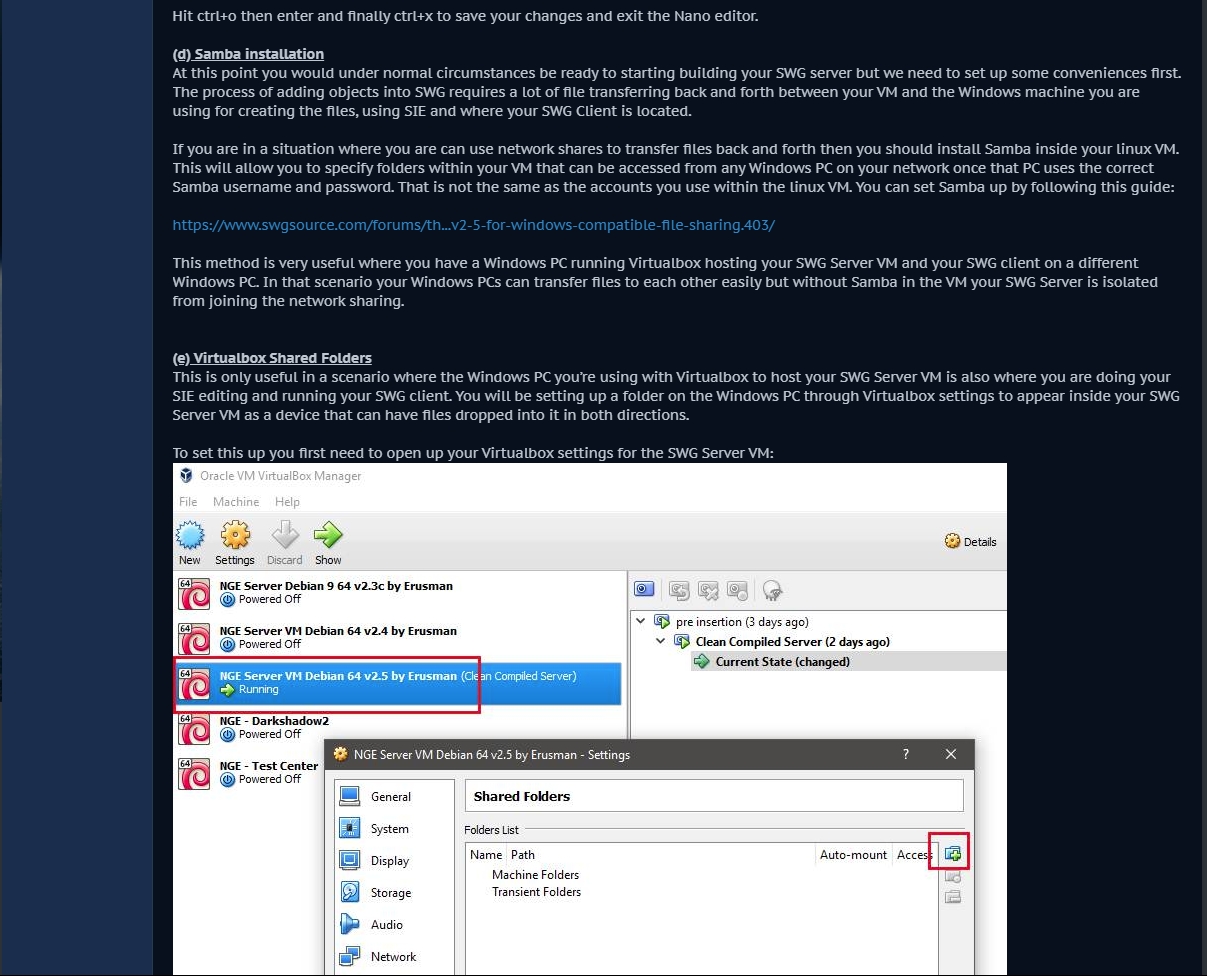This screenshot has width=1207, height=976.
Task: Select Current State (changed) entry
Action: pyautogui.click(x=783, y=662)
